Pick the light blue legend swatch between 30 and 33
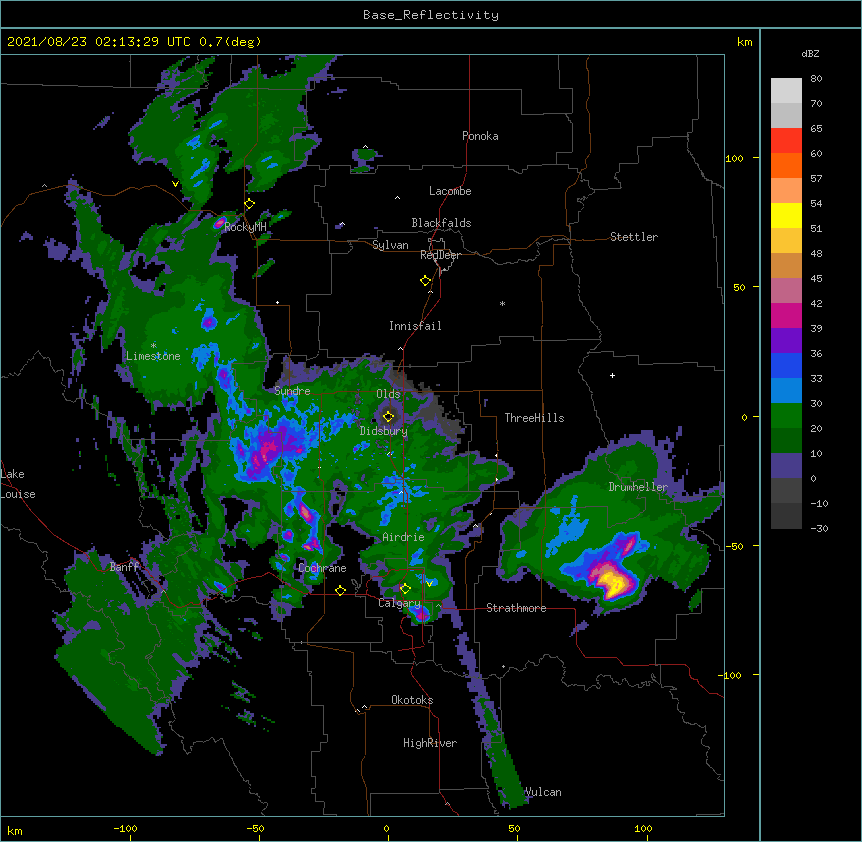This screenshot has width=862, height=842. [x=786, y=391]
